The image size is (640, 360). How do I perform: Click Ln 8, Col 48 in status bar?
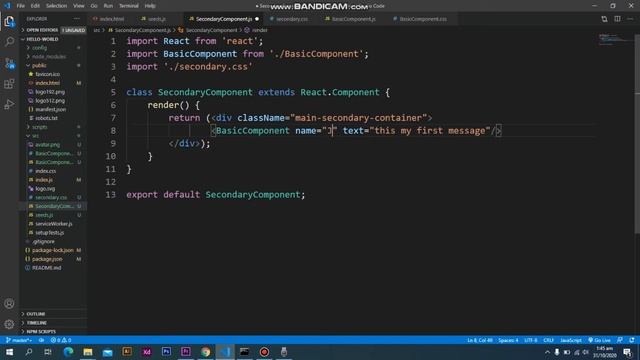(x=480, y=340)
